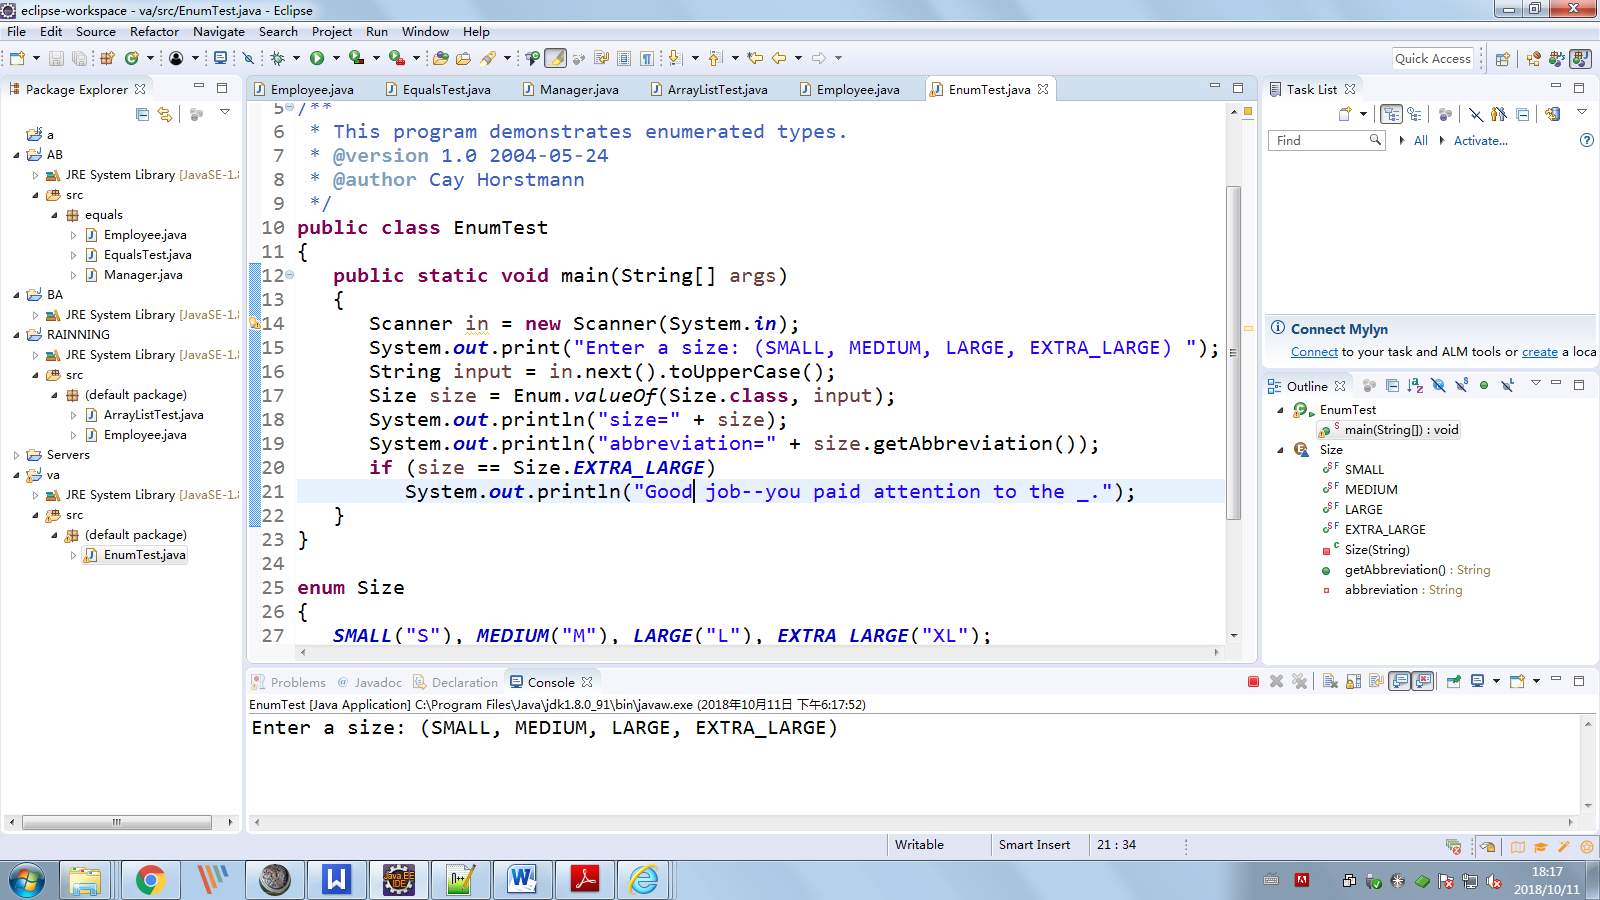Click Terminate red square in Console

point(1253,681)
